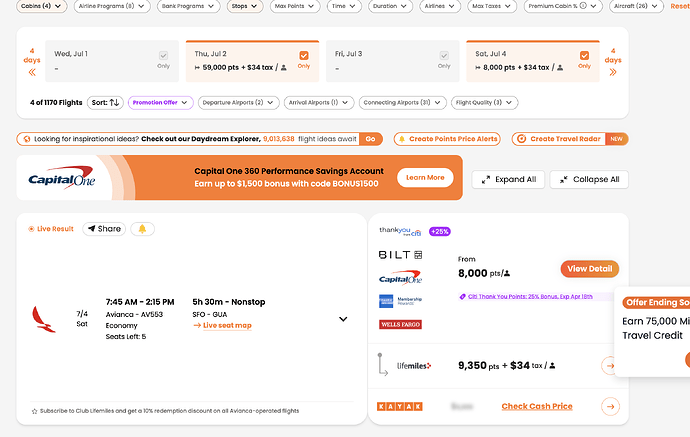Click the arrow button in LifeMiles row
Viewport: 690px width, 437px height.
click(x=609, y=366)
